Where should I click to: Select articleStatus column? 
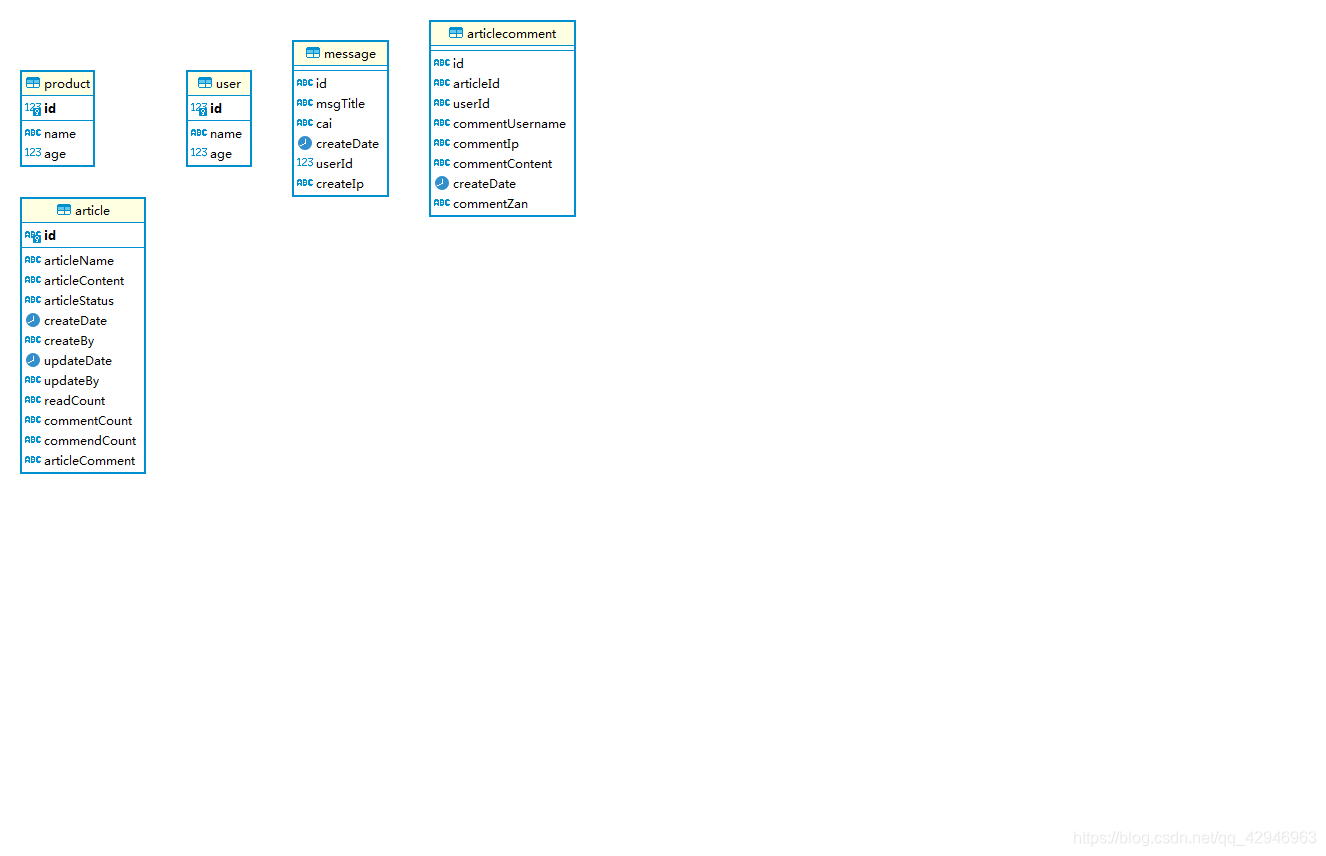click(83, 300)
